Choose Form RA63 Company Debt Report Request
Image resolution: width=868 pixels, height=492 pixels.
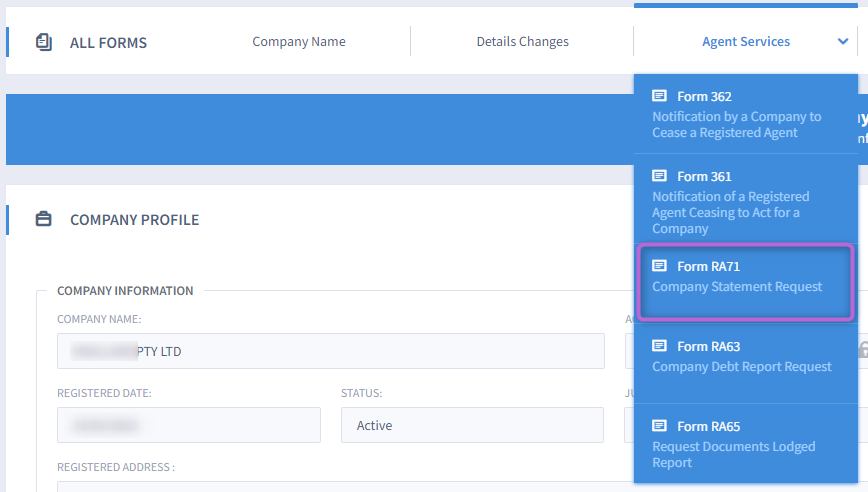746,364
